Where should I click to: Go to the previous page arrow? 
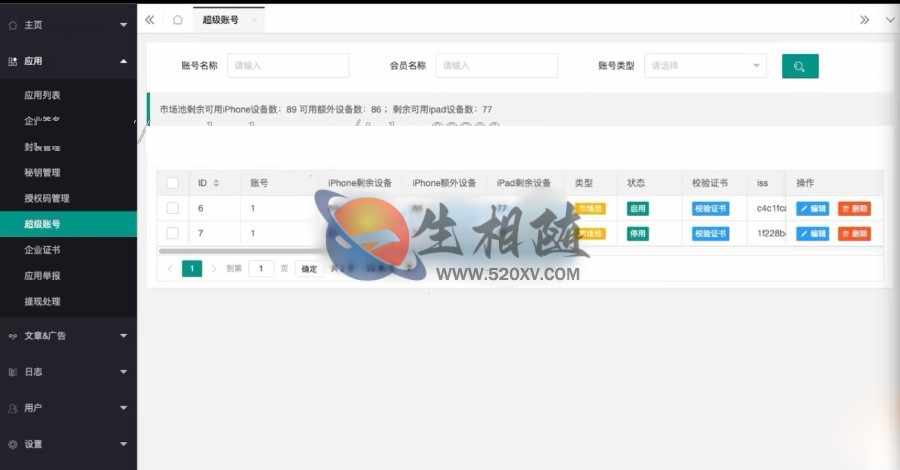tap(170, 269)
